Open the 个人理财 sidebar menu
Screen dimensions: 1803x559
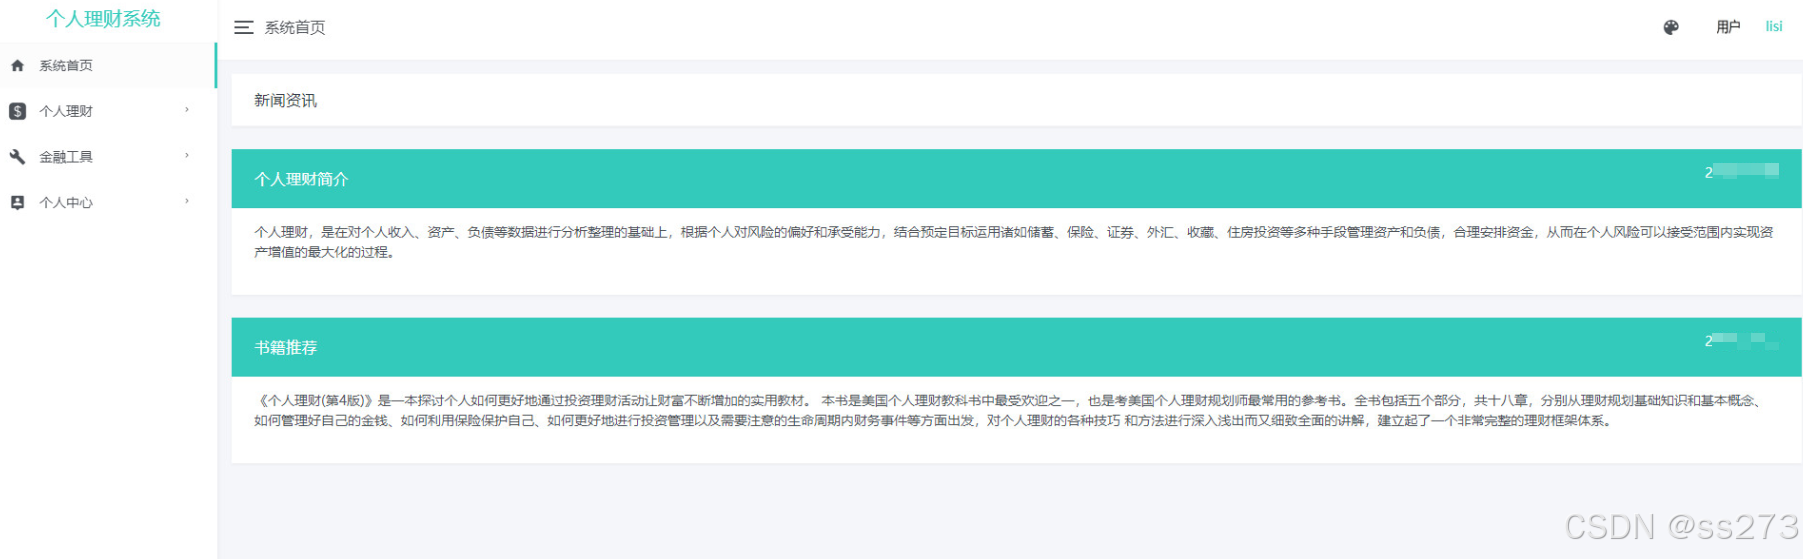[108, 111]
